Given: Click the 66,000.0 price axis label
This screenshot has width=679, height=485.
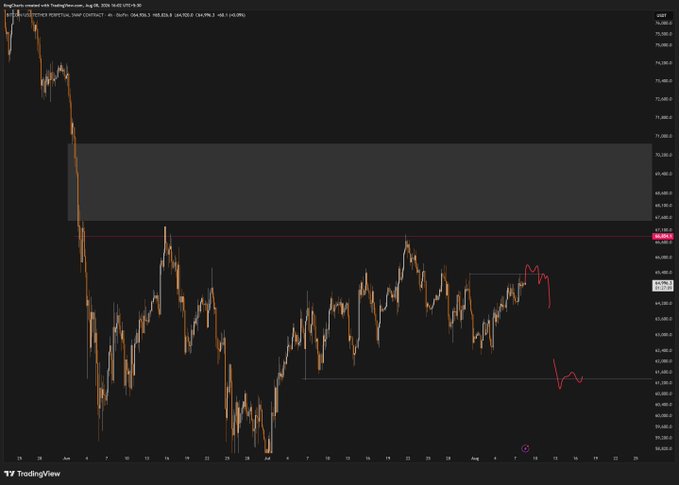Looking at the screenshot, I should pos(663,257).
